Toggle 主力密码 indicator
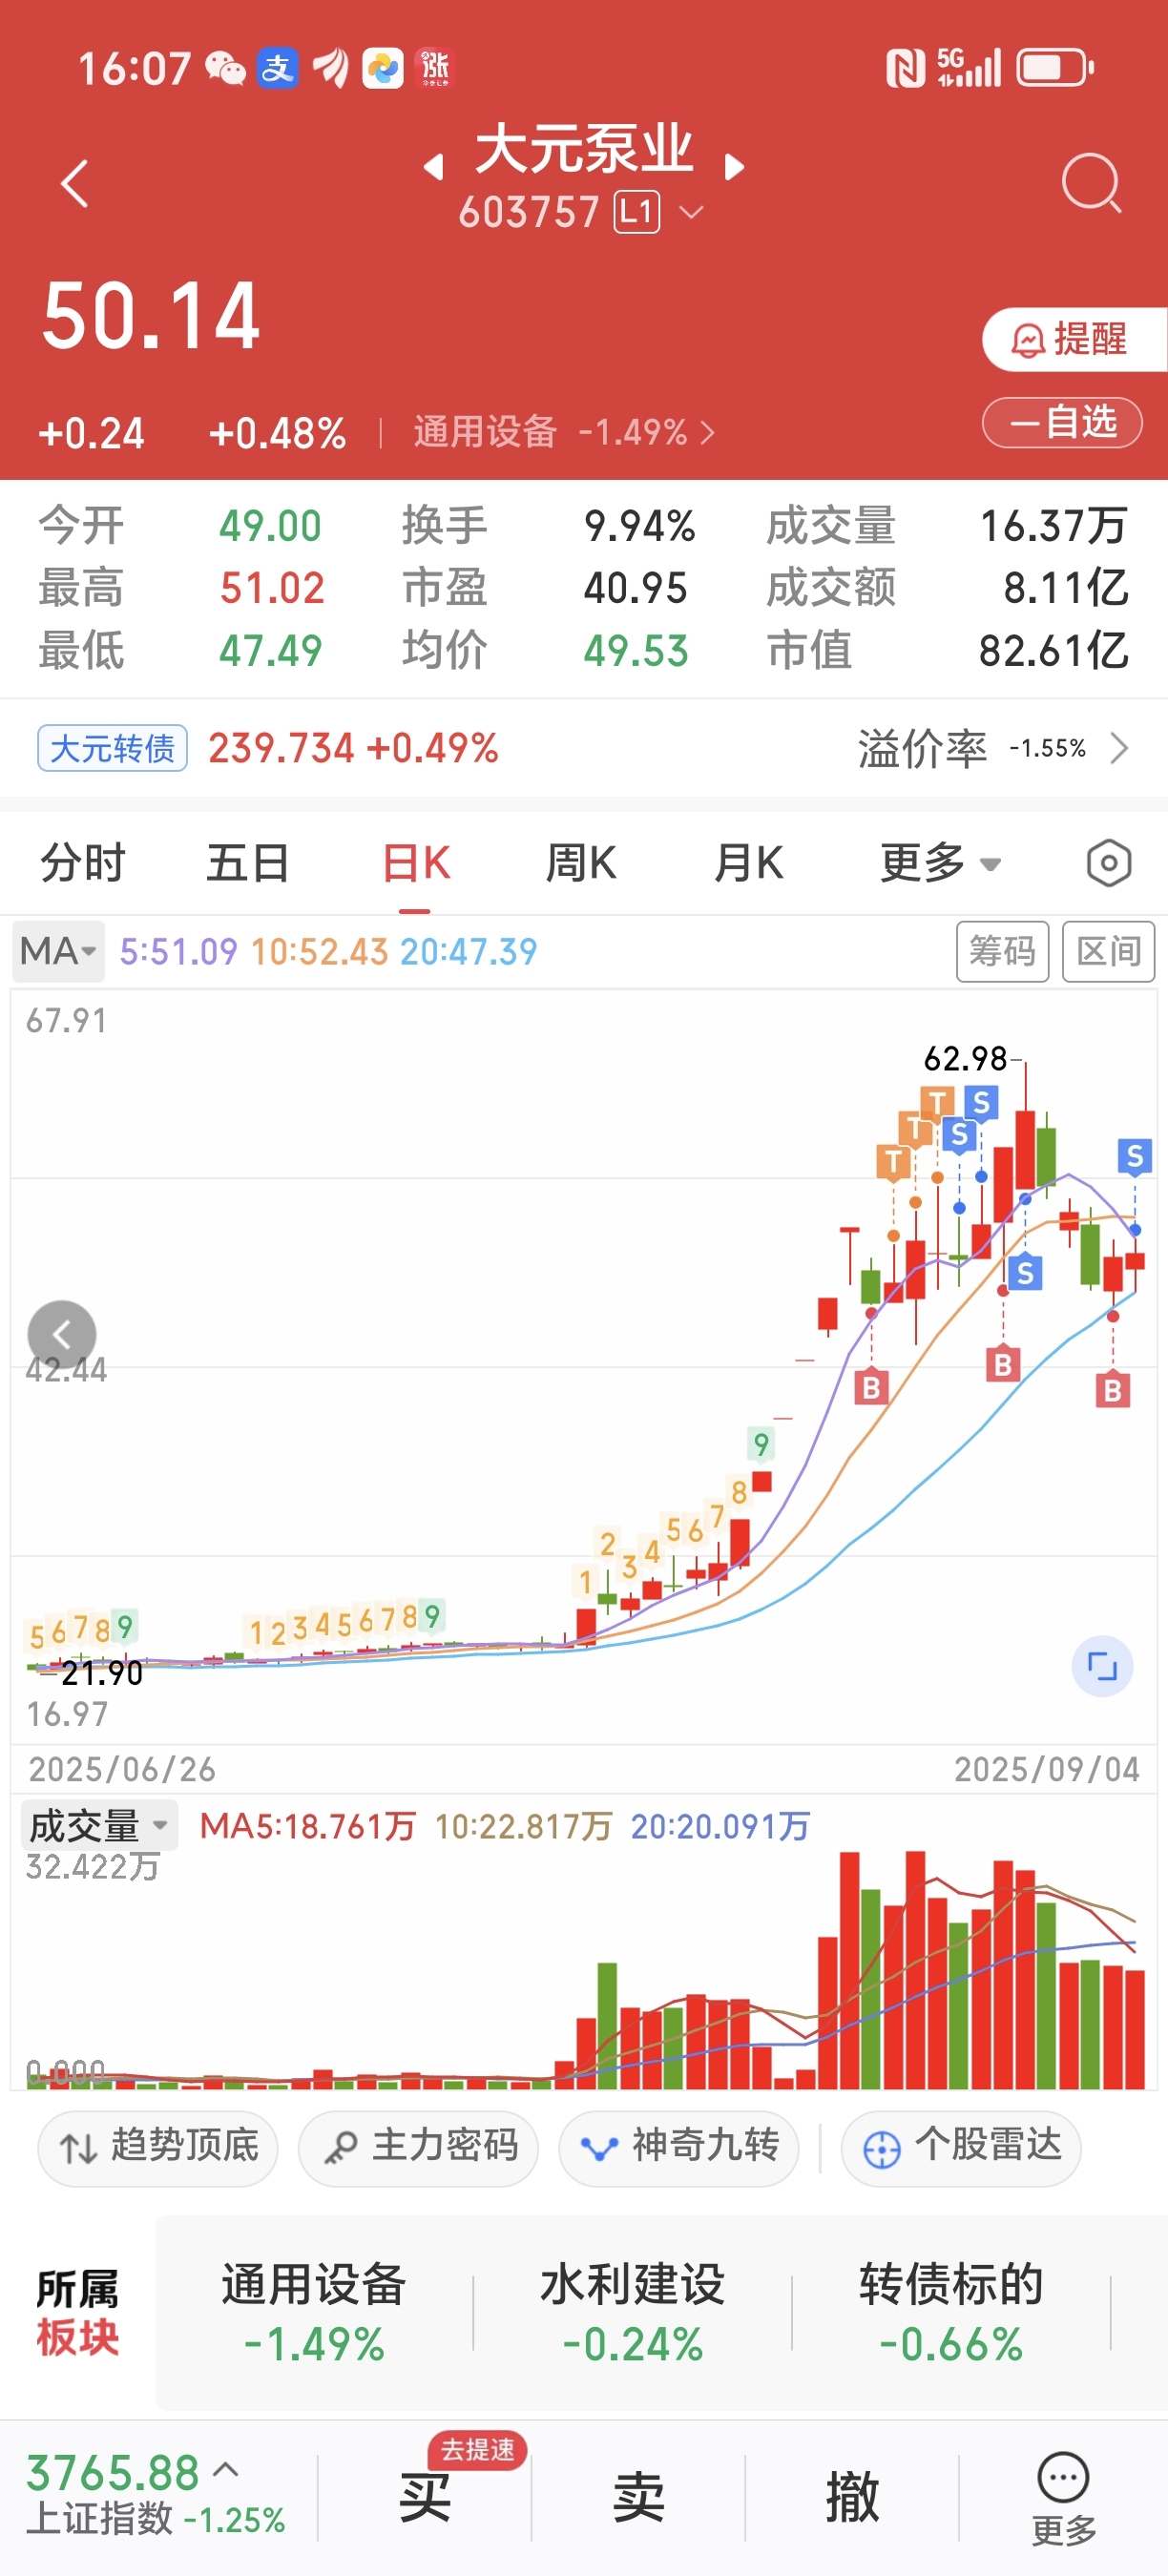 pyautogui.click(x=418, y=2148)
